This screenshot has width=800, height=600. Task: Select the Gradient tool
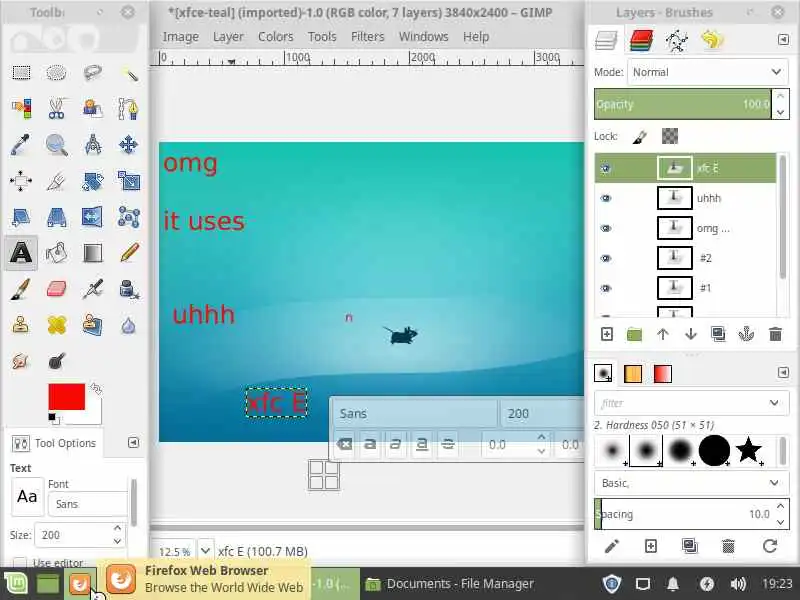(92, 253)
